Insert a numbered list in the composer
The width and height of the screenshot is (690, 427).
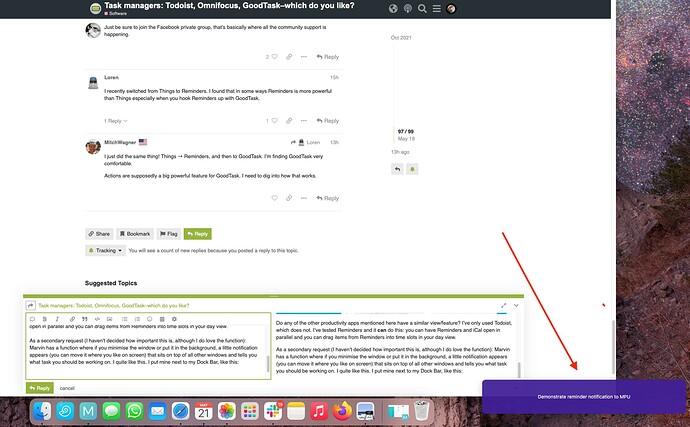click(137, 319)
